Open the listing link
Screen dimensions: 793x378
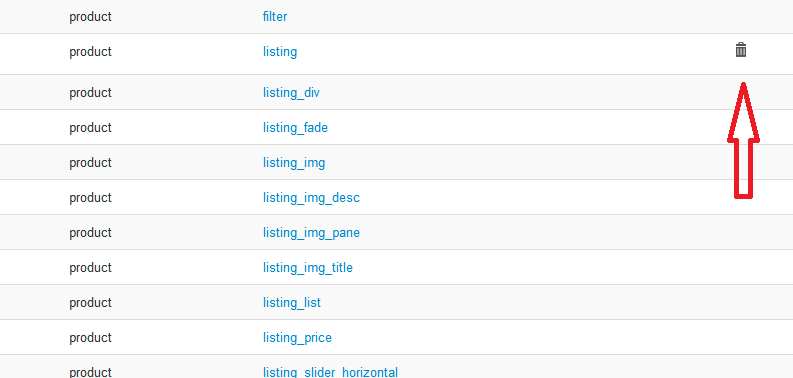tap(280, 52)
